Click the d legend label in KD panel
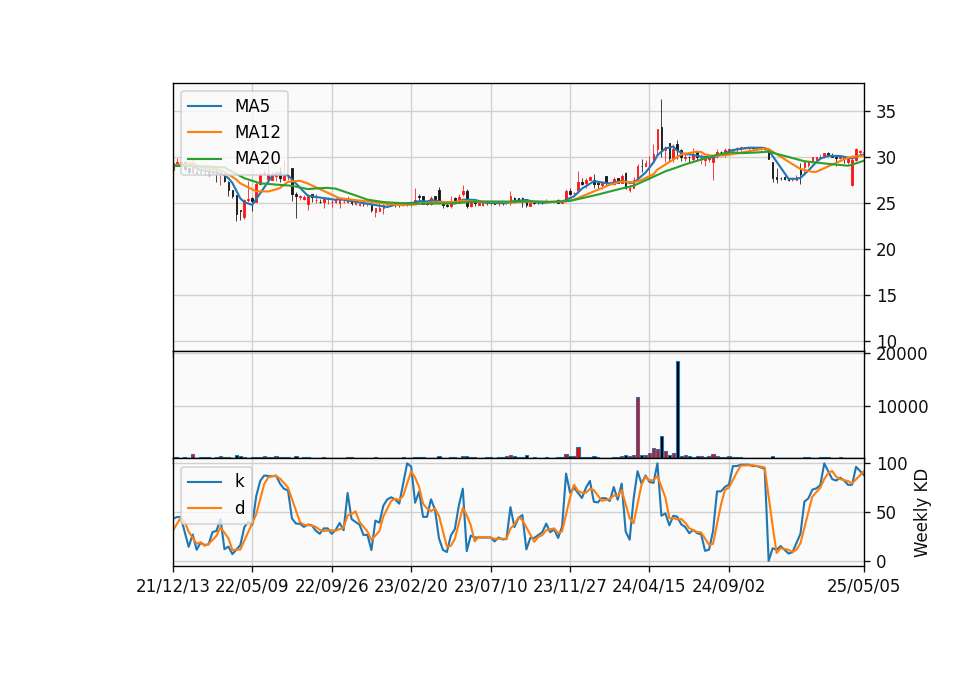960x690 pixels. point(239,508)
